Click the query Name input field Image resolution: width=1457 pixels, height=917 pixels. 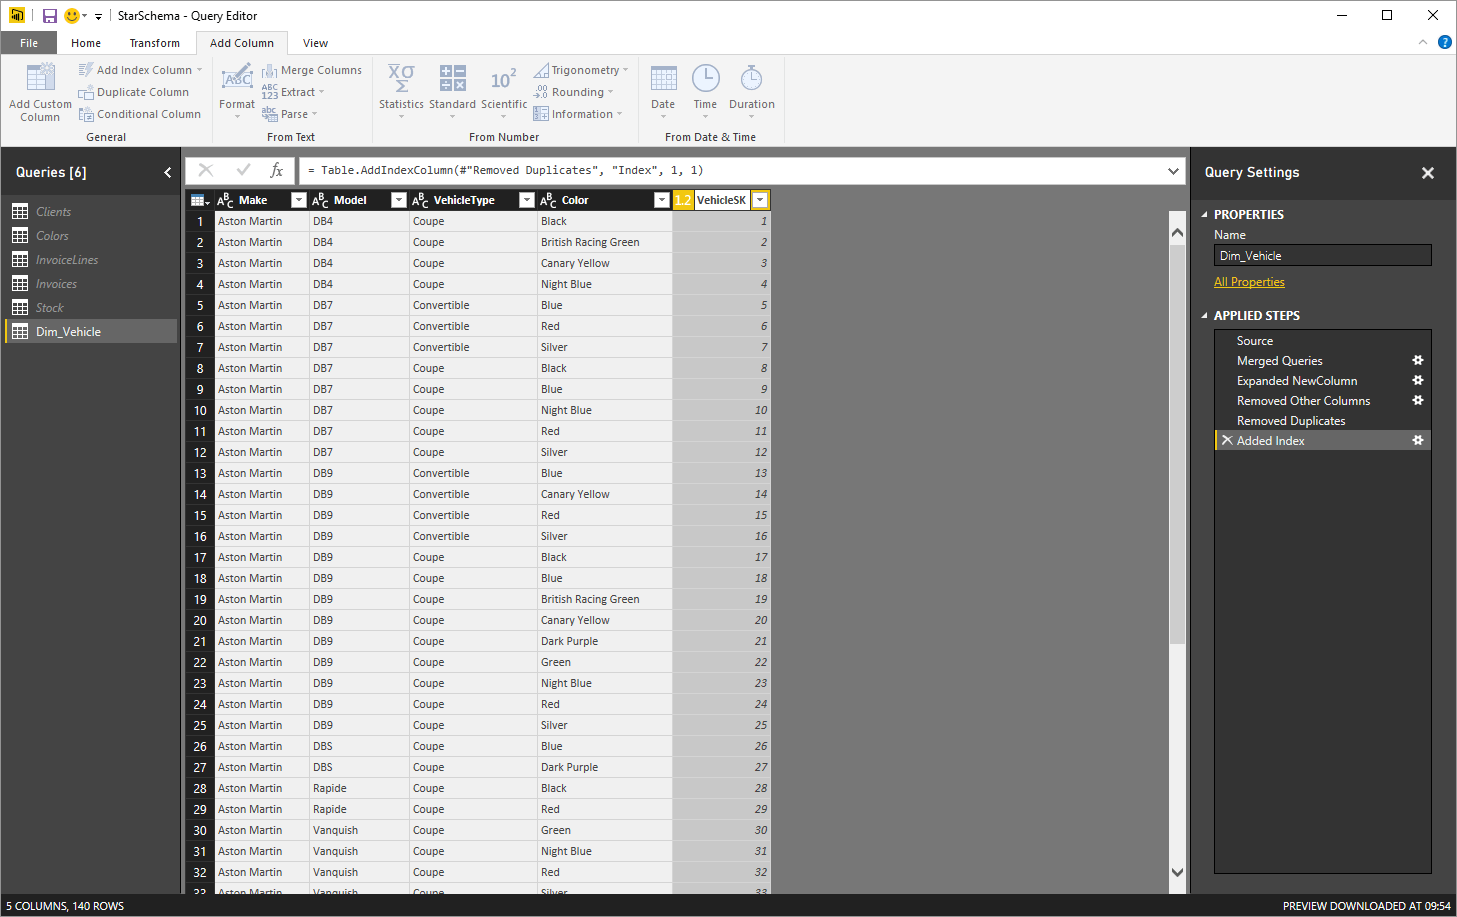[1322, 256]
